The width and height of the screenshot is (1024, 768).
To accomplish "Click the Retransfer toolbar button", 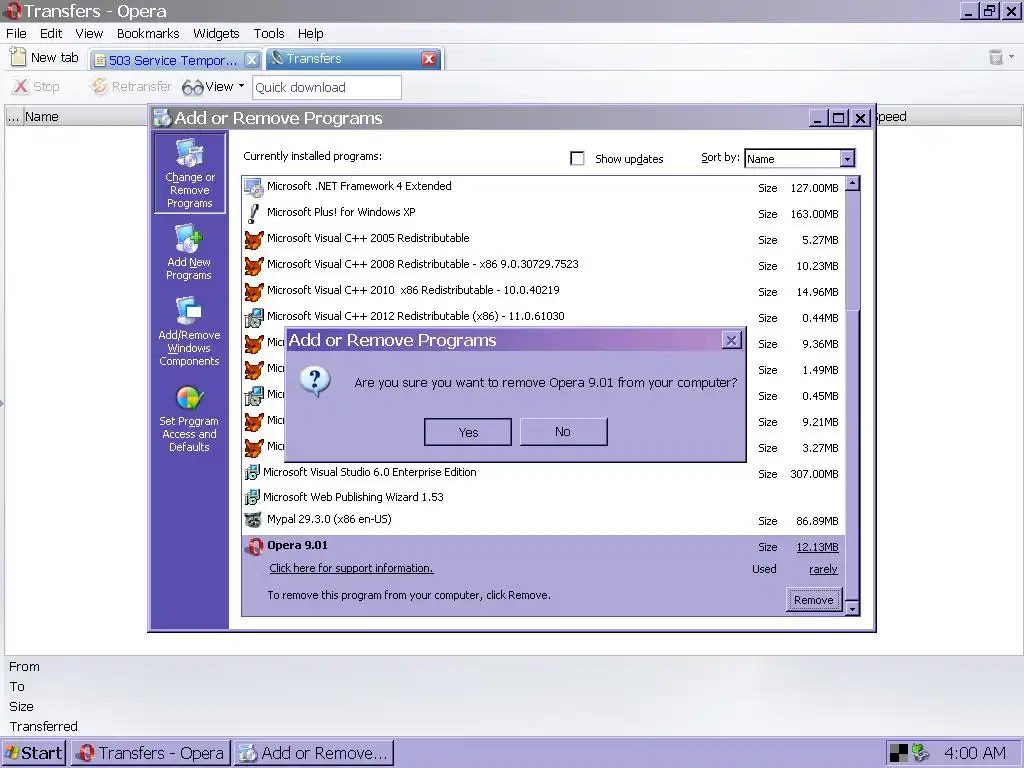I will point(131,86).
